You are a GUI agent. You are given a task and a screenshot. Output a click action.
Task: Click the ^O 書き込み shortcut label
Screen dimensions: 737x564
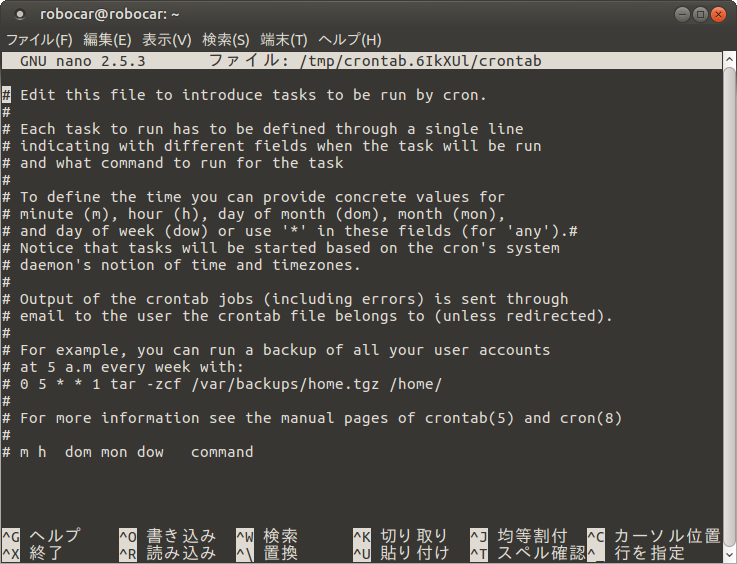(167, 536)
